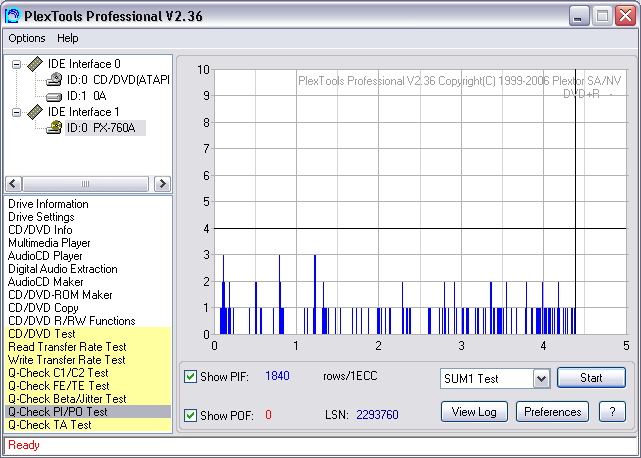This screenshot has width=641, height=458.
Task: Open CD/DVD R/RW Functions entry
Action: click(72, 321)
